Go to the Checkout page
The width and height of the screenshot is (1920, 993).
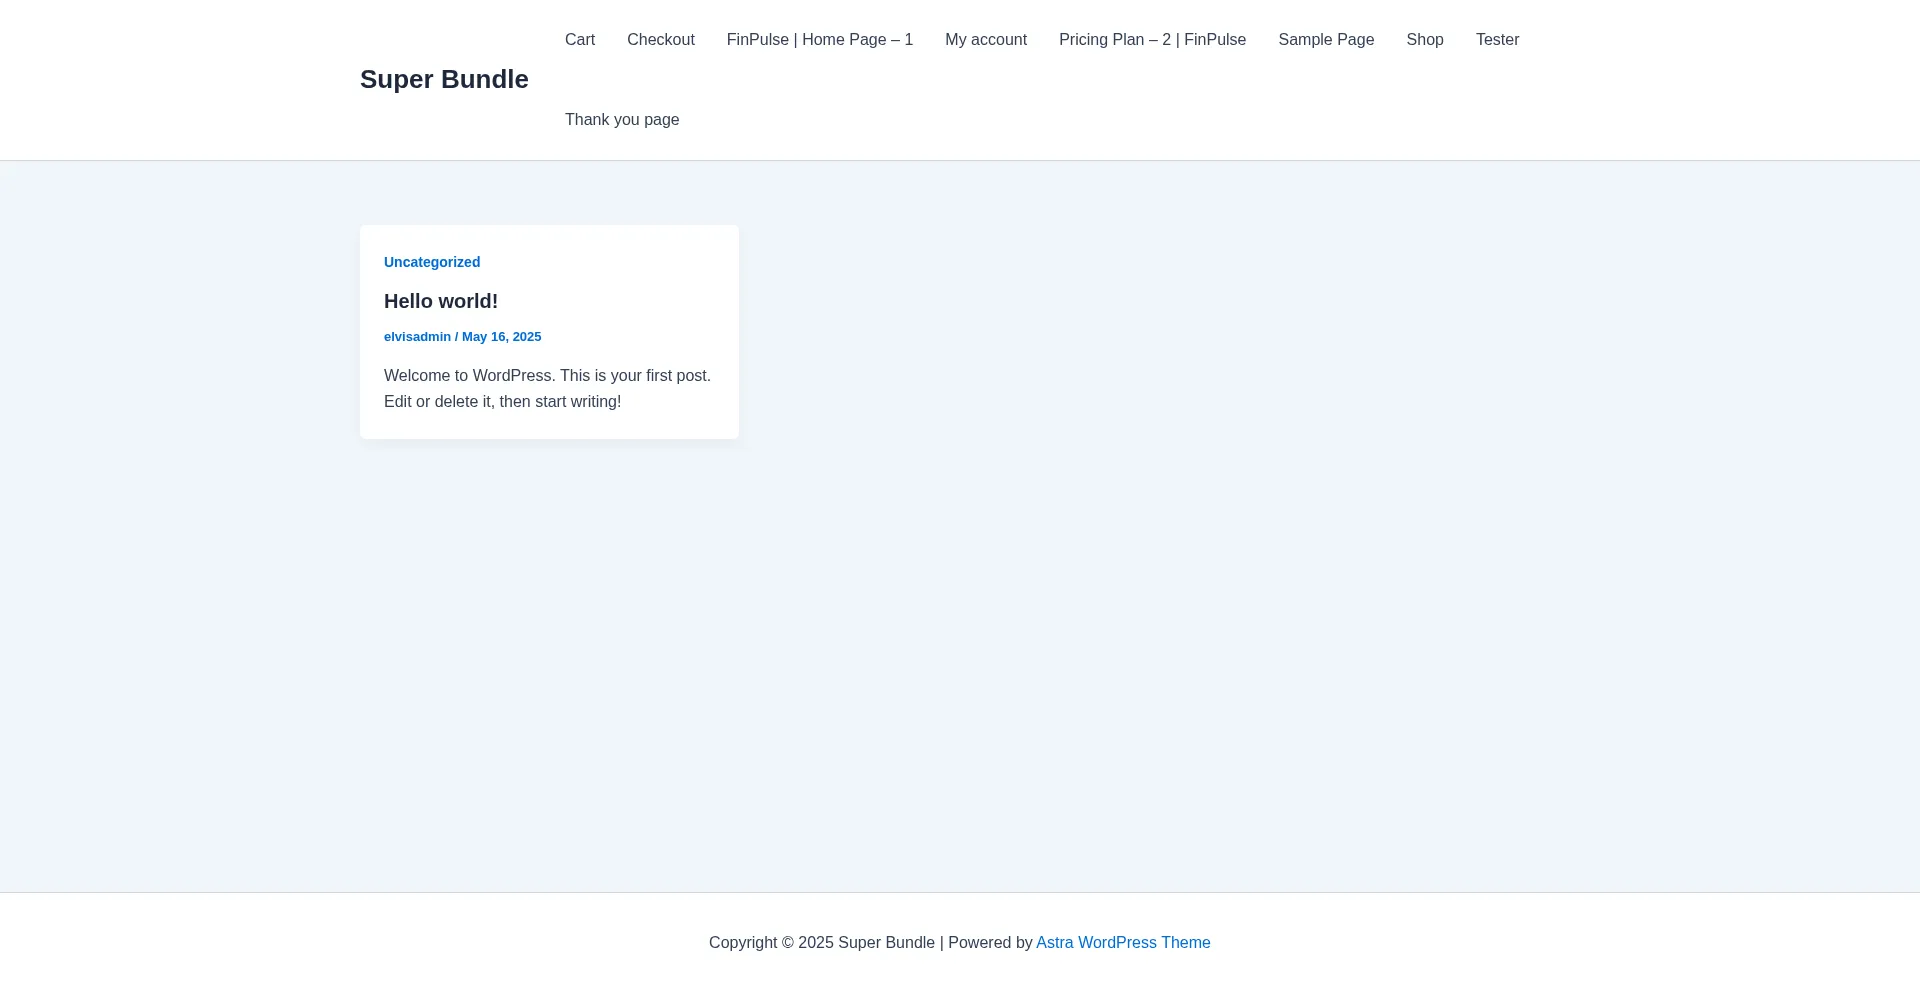coord(661,40)
